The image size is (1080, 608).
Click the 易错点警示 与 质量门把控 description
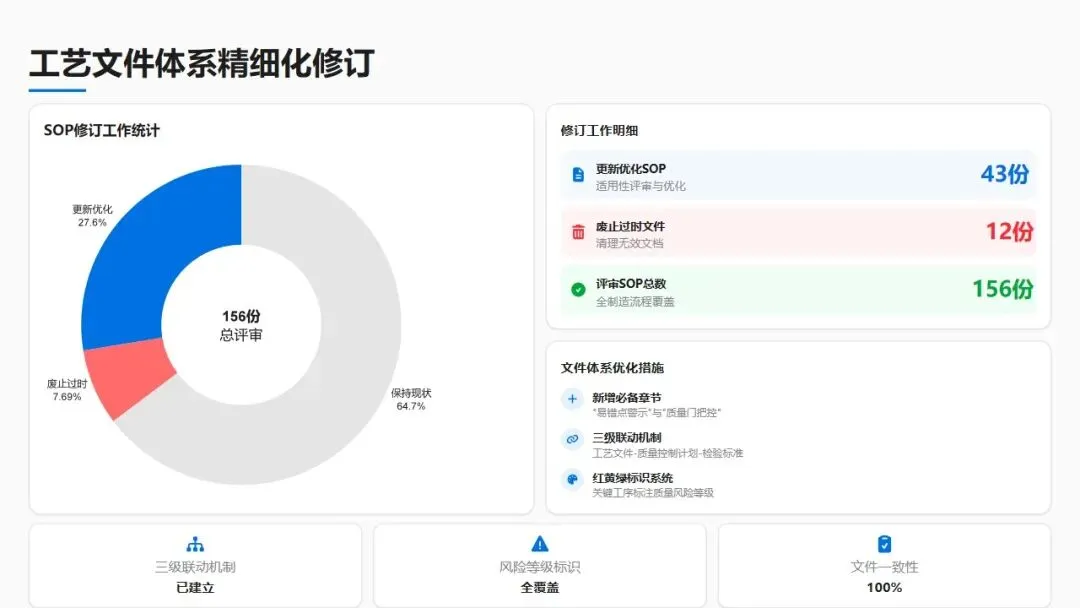657,412
